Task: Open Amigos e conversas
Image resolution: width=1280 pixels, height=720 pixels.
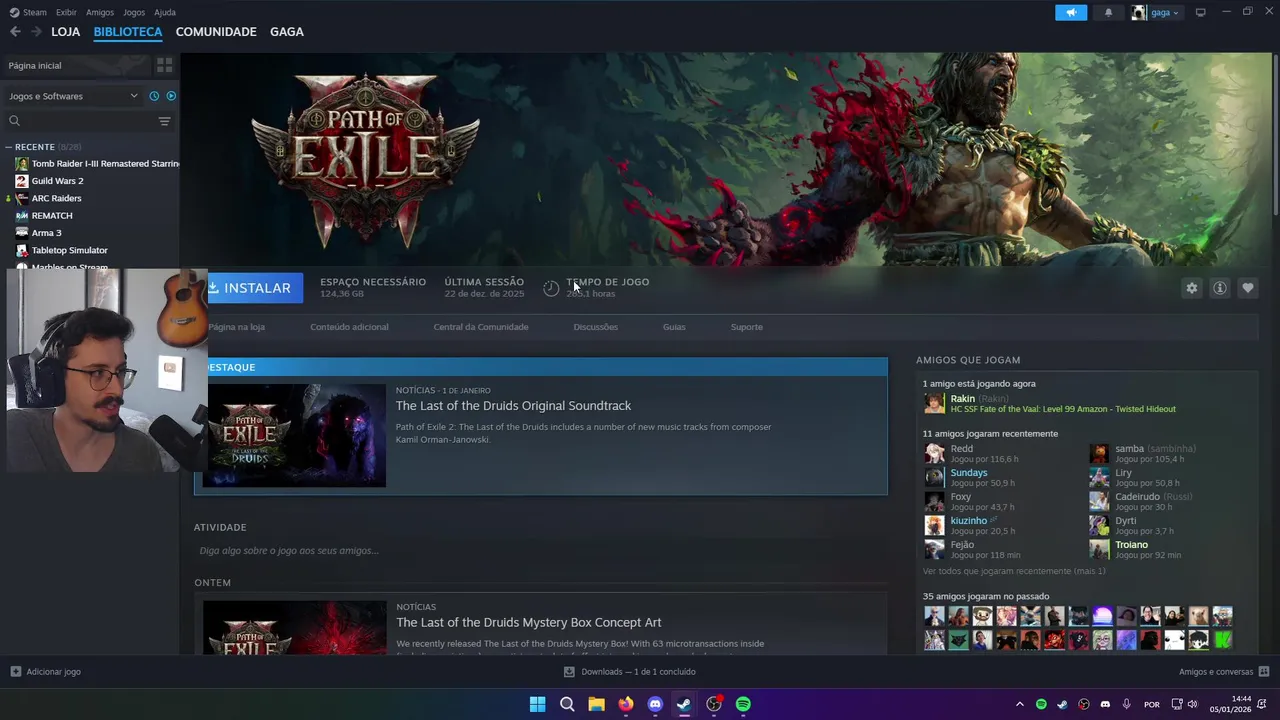Action: click(x=1223, y=672)
